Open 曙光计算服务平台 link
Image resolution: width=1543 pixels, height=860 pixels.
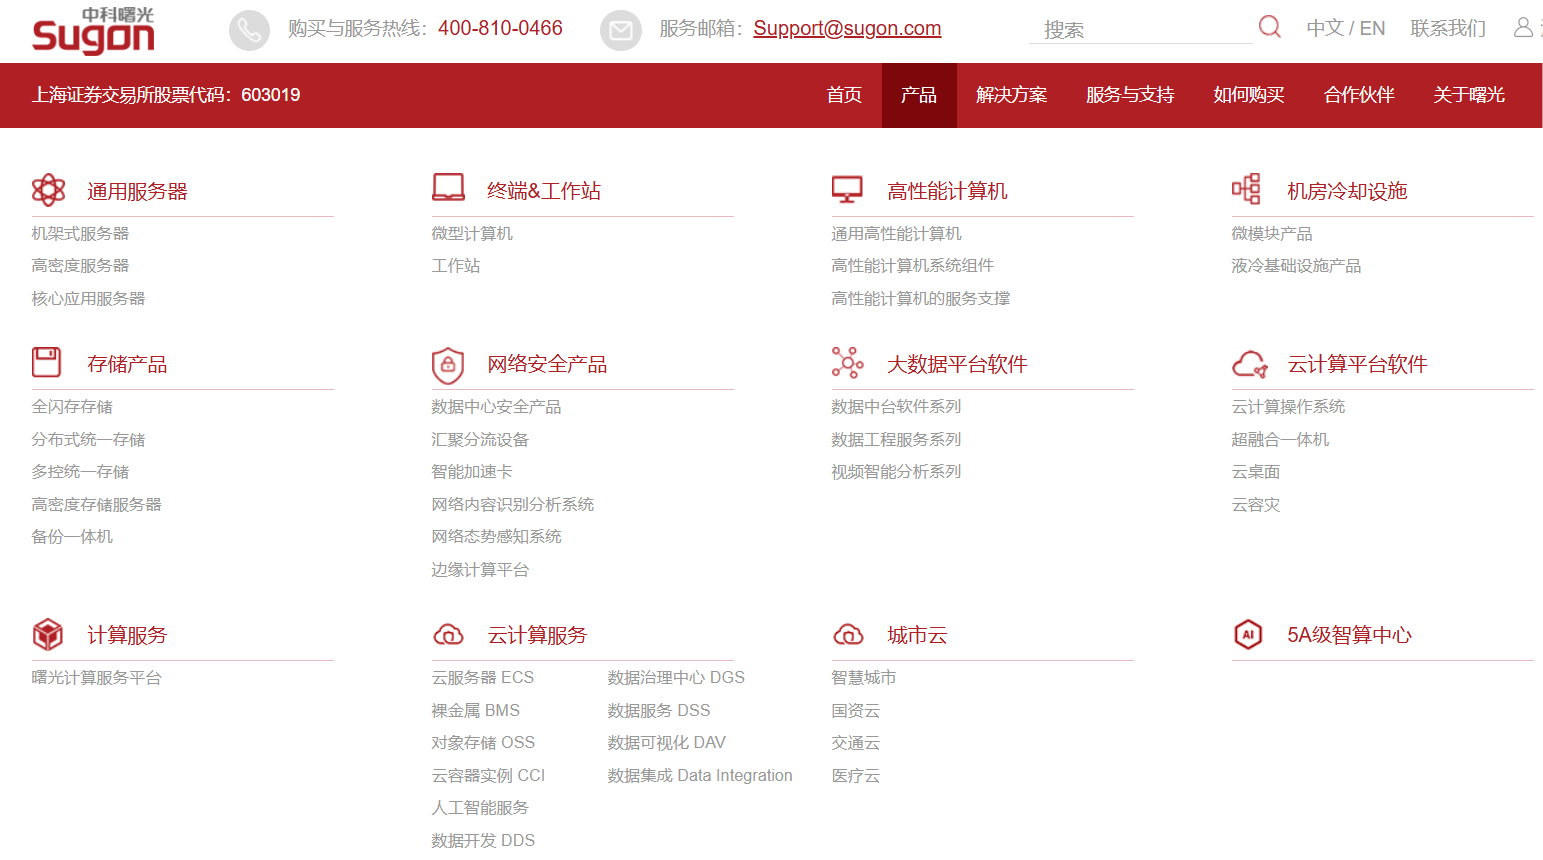(x=96, y=677)
